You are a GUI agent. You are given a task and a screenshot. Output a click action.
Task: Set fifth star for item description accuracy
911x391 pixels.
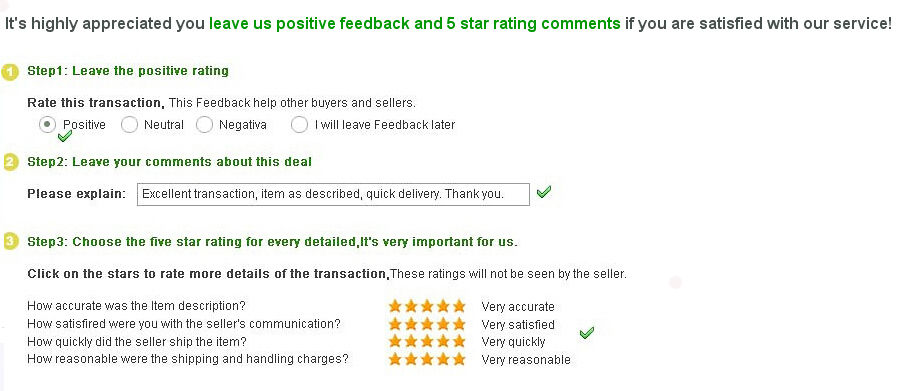(459, 306)
